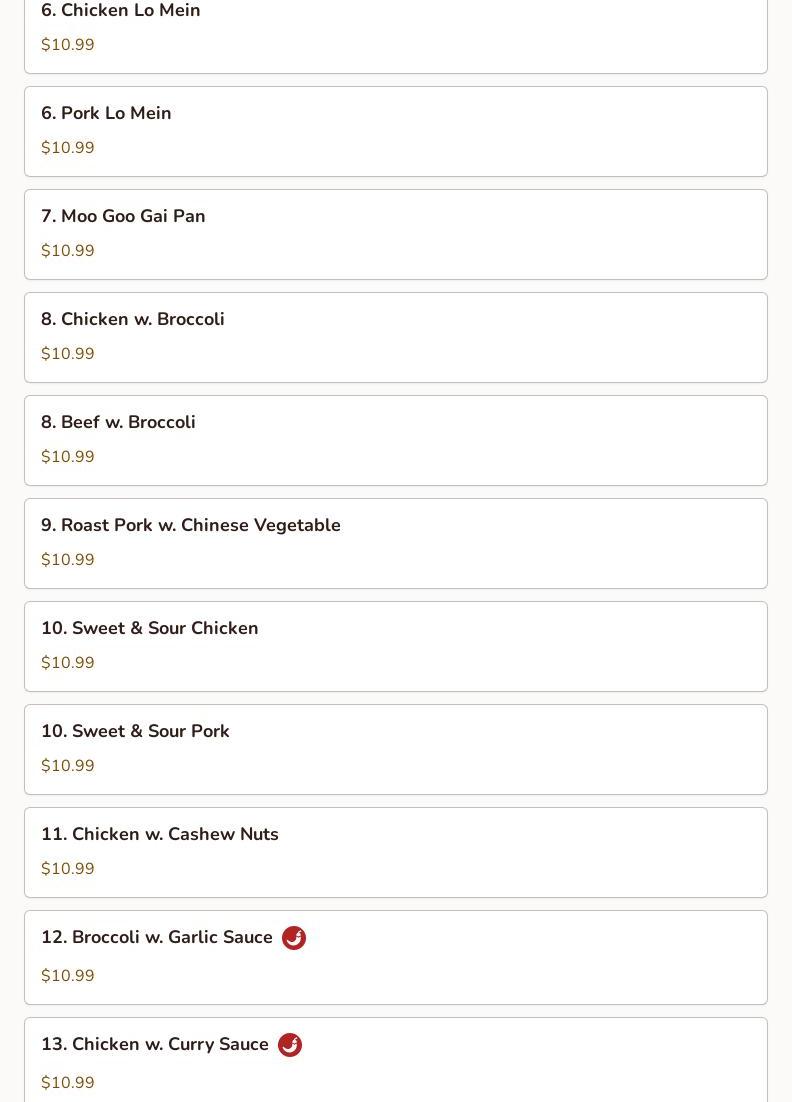Open 13. Chicken w. Curry Sauce title
Viewport: 792px width, 1102px height.
pos(155,1044)
